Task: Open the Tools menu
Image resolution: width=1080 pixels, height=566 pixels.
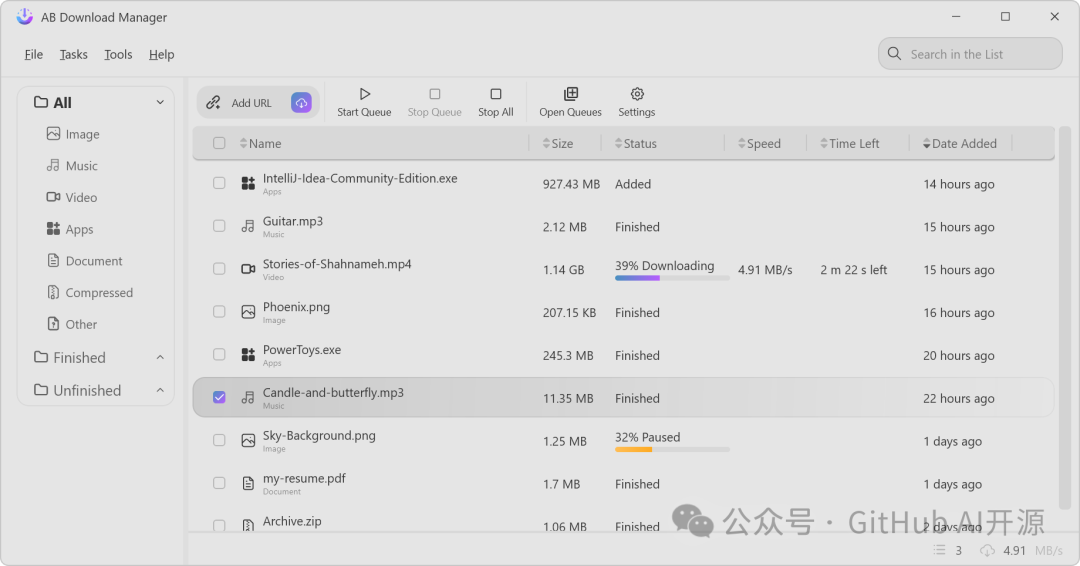Action: [118, 54]
